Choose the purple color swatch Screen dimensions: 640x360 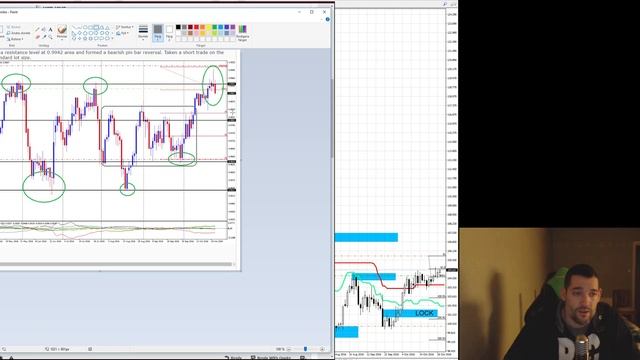233,27
